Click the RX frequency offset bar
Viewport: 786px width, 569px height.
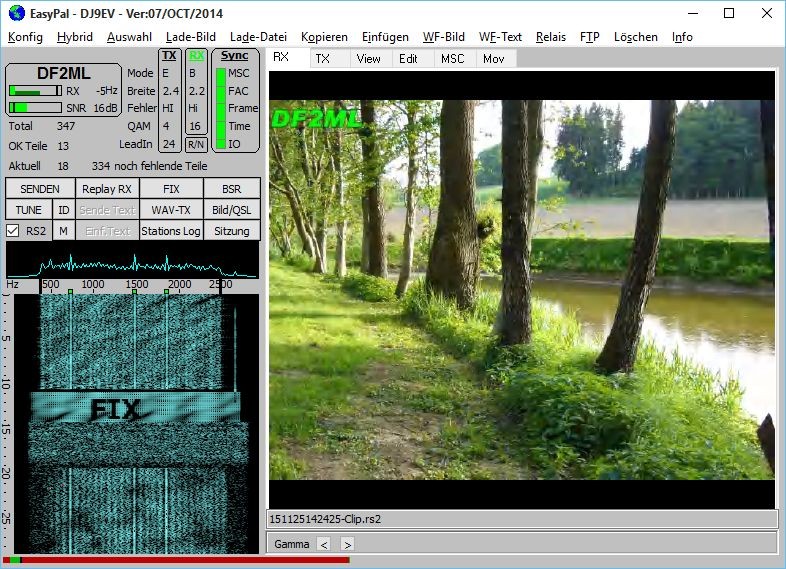tap(35, 91)
